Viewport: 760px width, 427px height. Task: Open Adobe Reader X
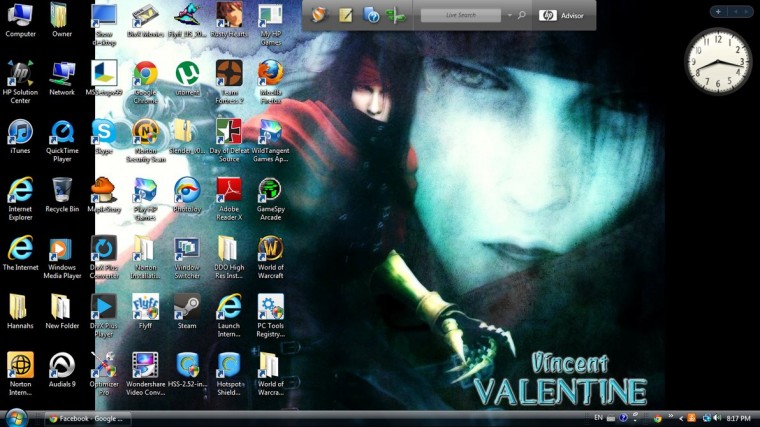229,199
